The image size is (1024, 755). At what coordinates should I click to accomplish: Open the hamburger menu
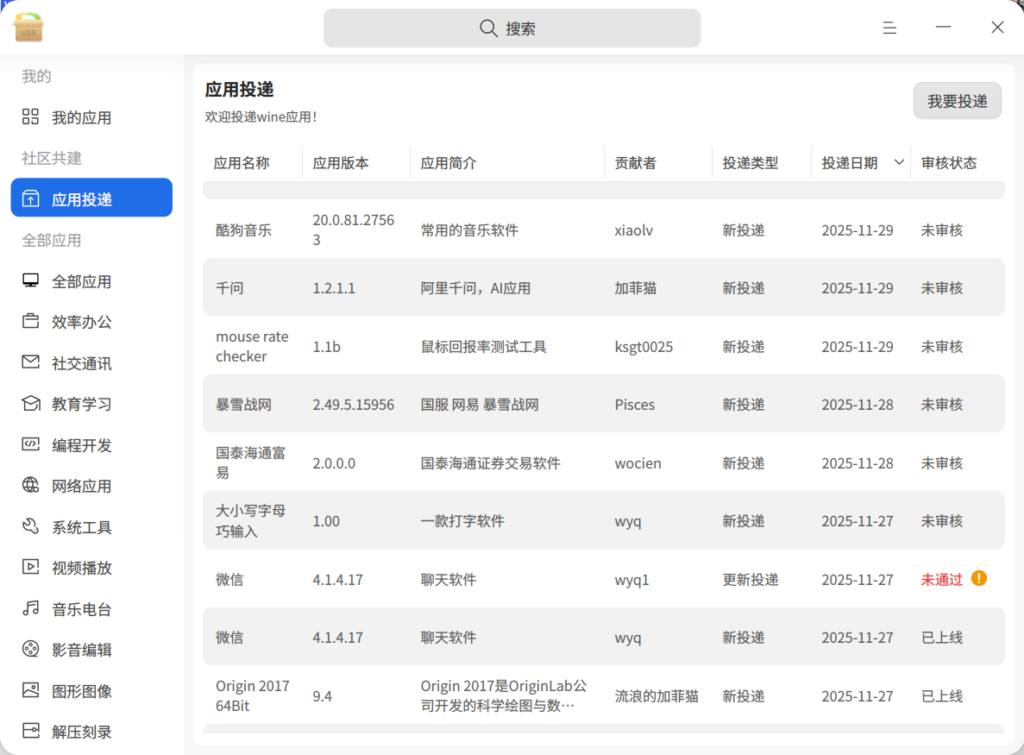[889, 28]
